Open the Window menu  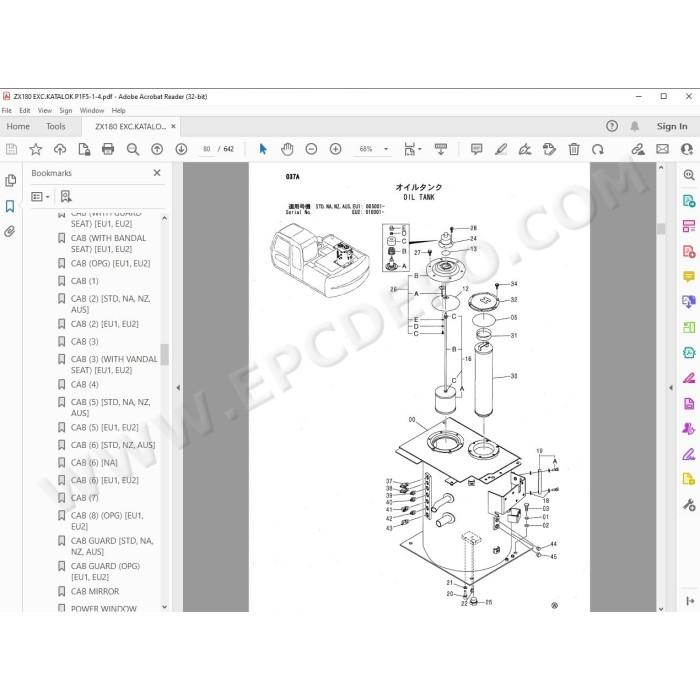click(x=92, y=110)
